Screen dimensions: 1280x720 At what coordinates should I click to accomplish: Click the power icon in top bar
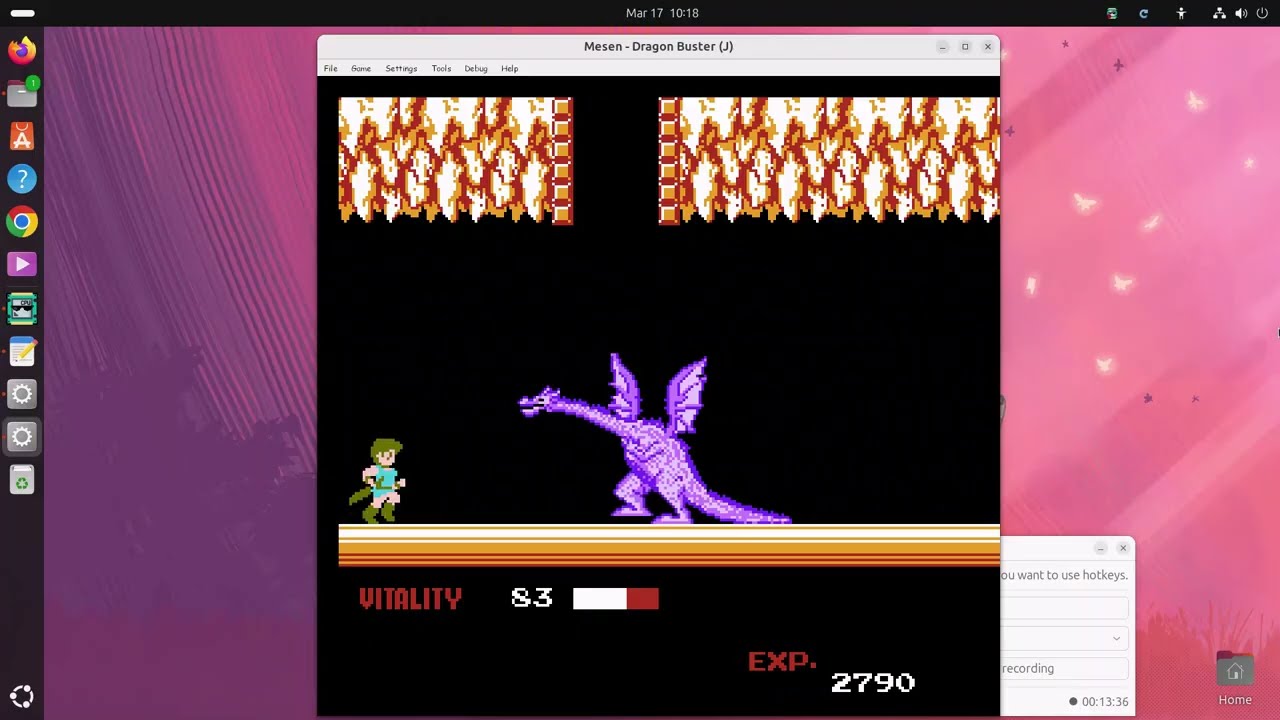coord(1262,13)
